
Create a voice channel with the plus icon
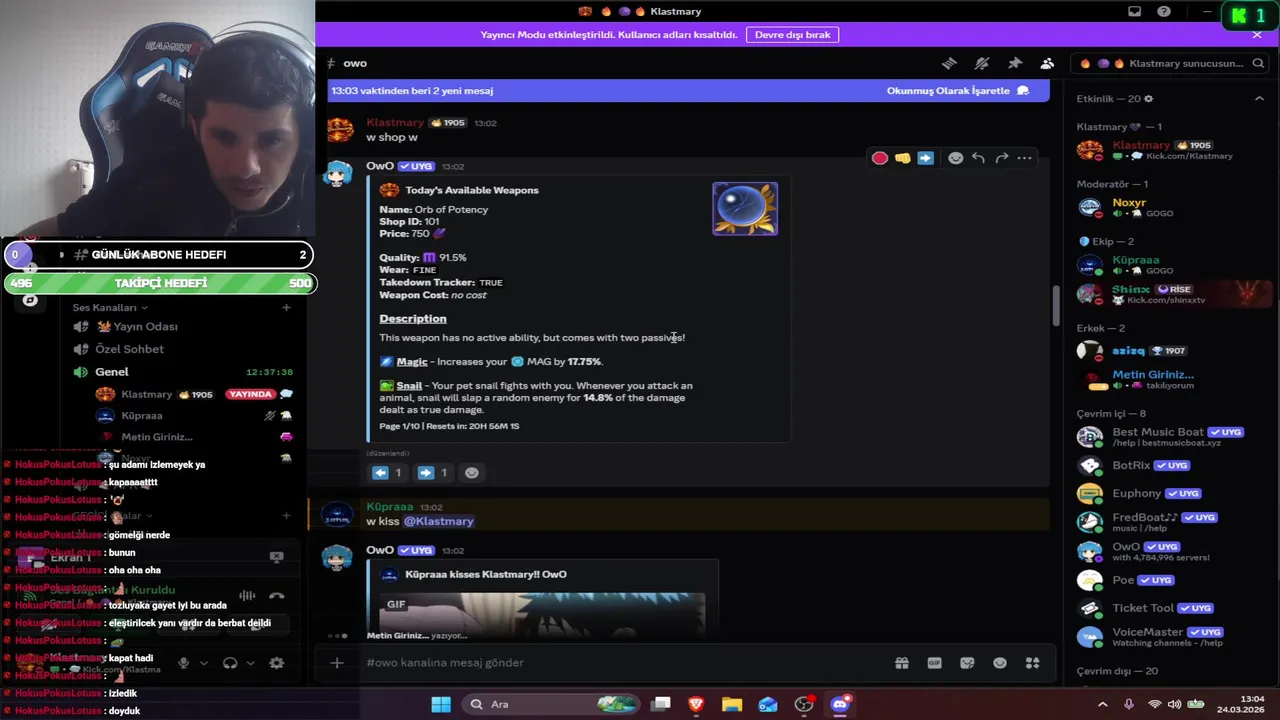(x=286, y=308)
